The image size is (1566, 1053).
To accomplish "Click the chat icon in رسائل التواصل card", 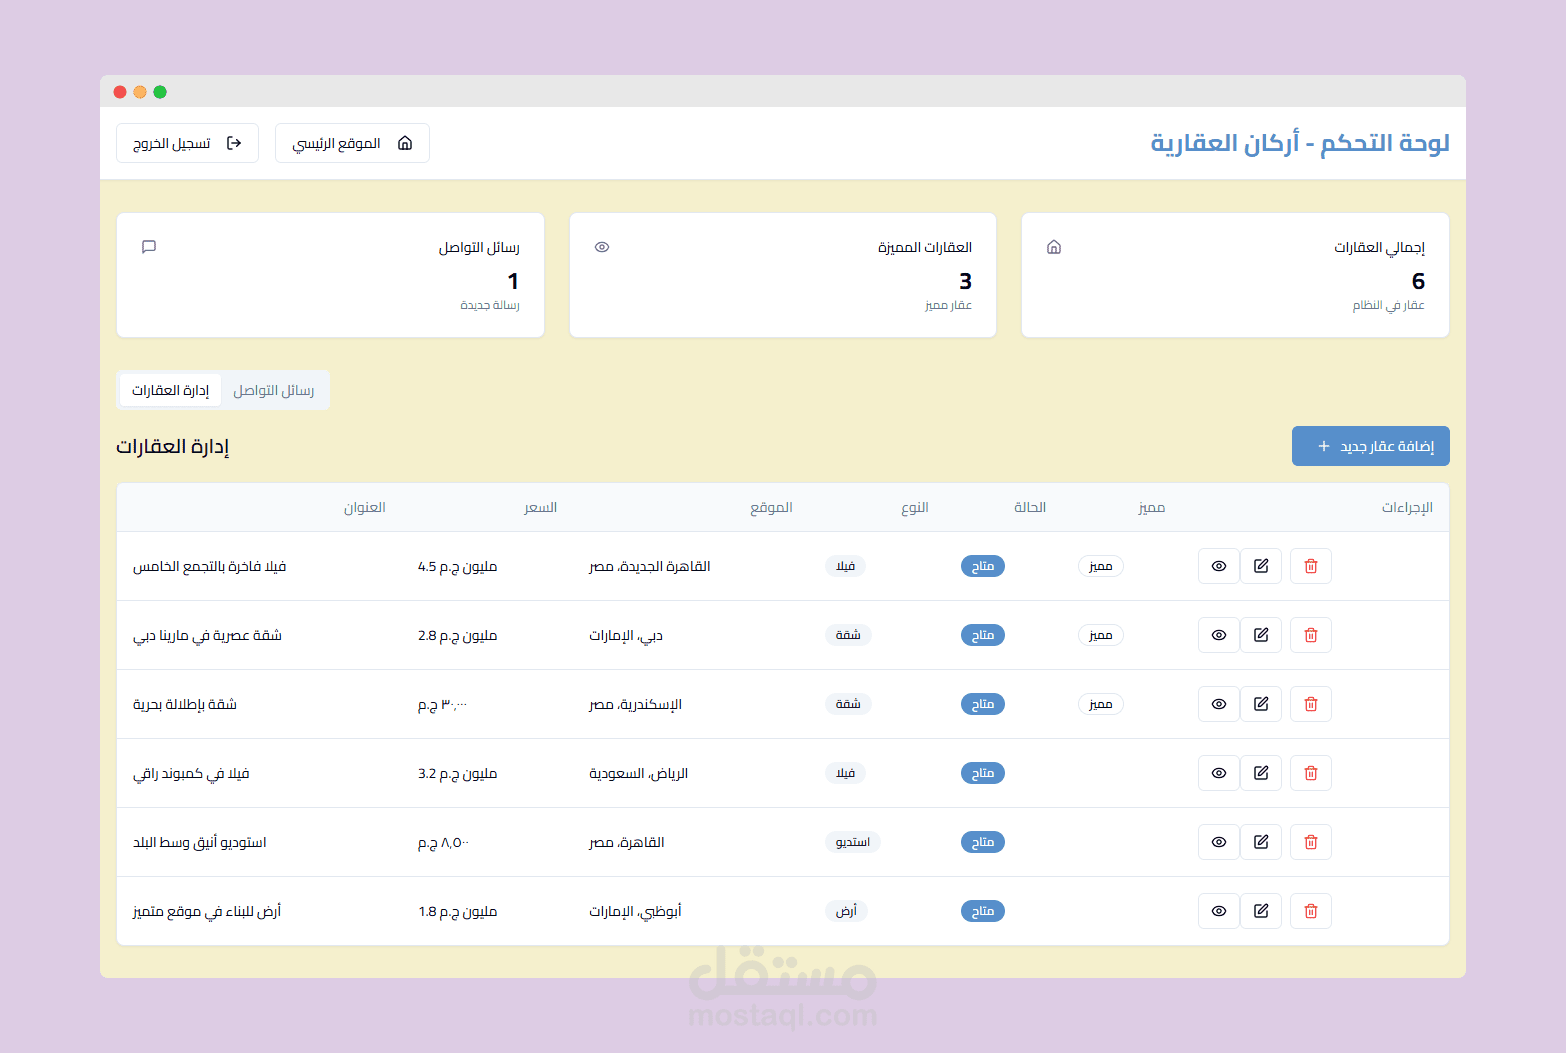I will [149, 247].
